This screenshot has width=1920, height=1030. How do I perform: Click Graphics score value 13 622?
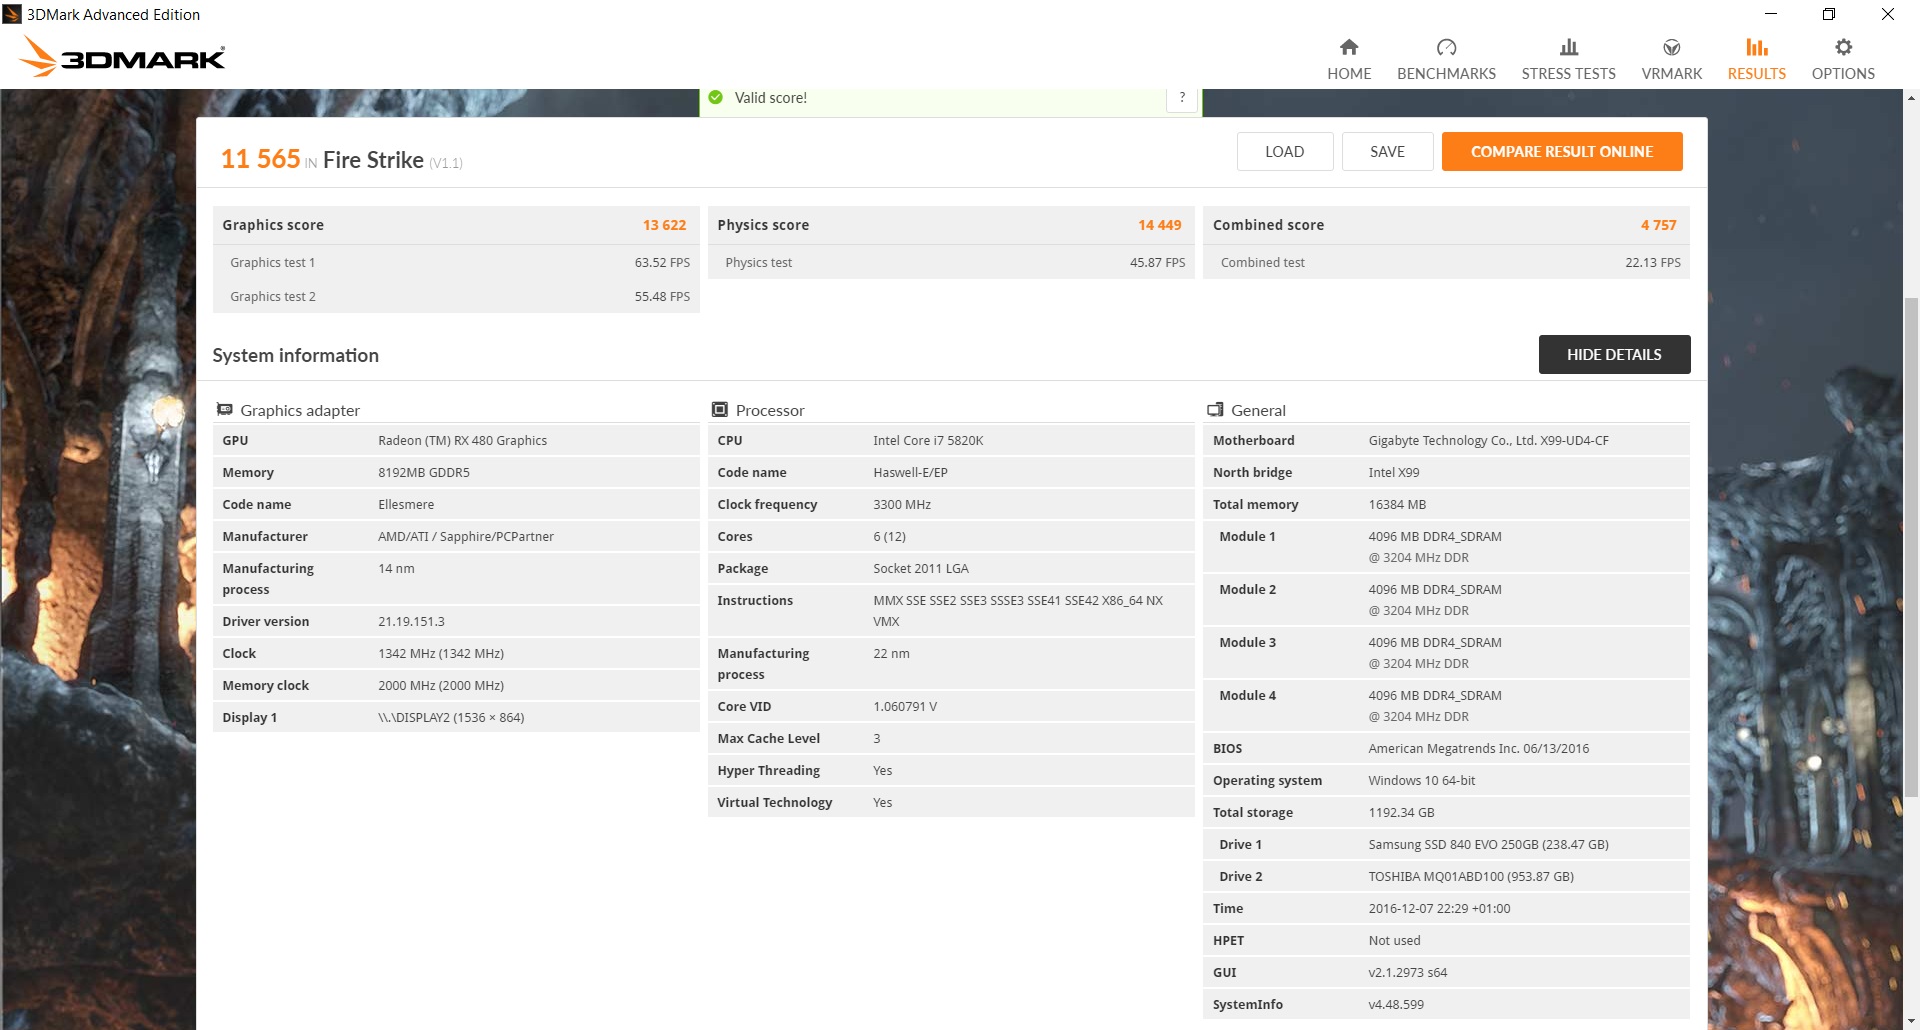click(664, 225)
